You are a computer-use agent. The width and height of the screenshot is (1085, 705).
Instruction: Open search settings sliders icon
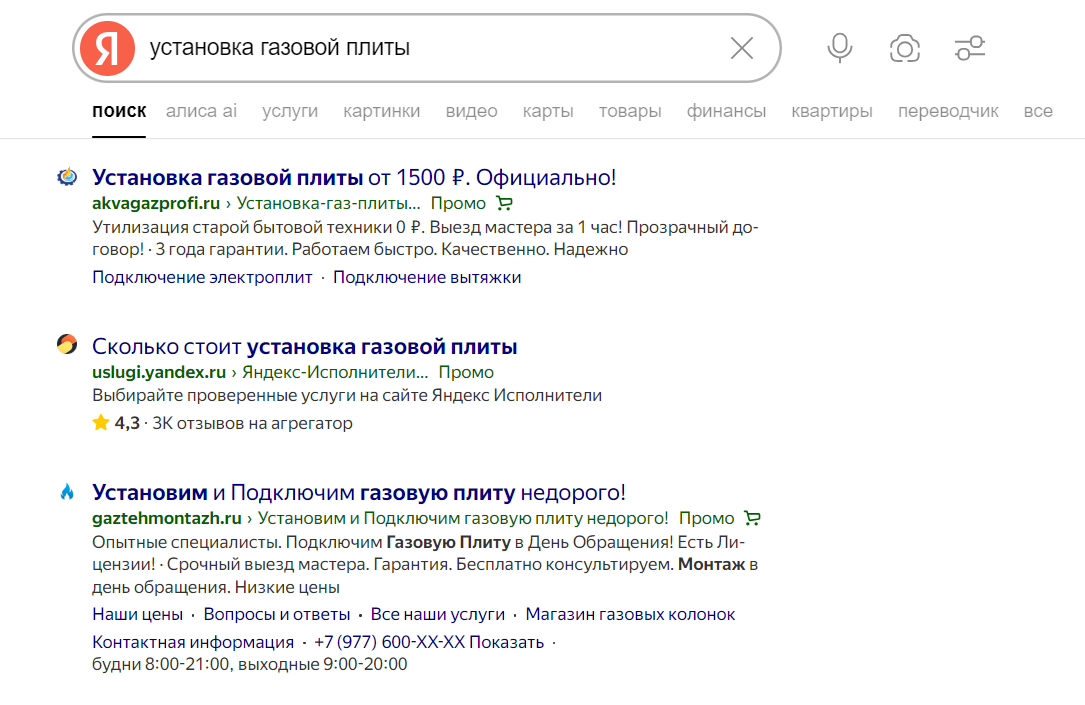click(x=969, y=48)
